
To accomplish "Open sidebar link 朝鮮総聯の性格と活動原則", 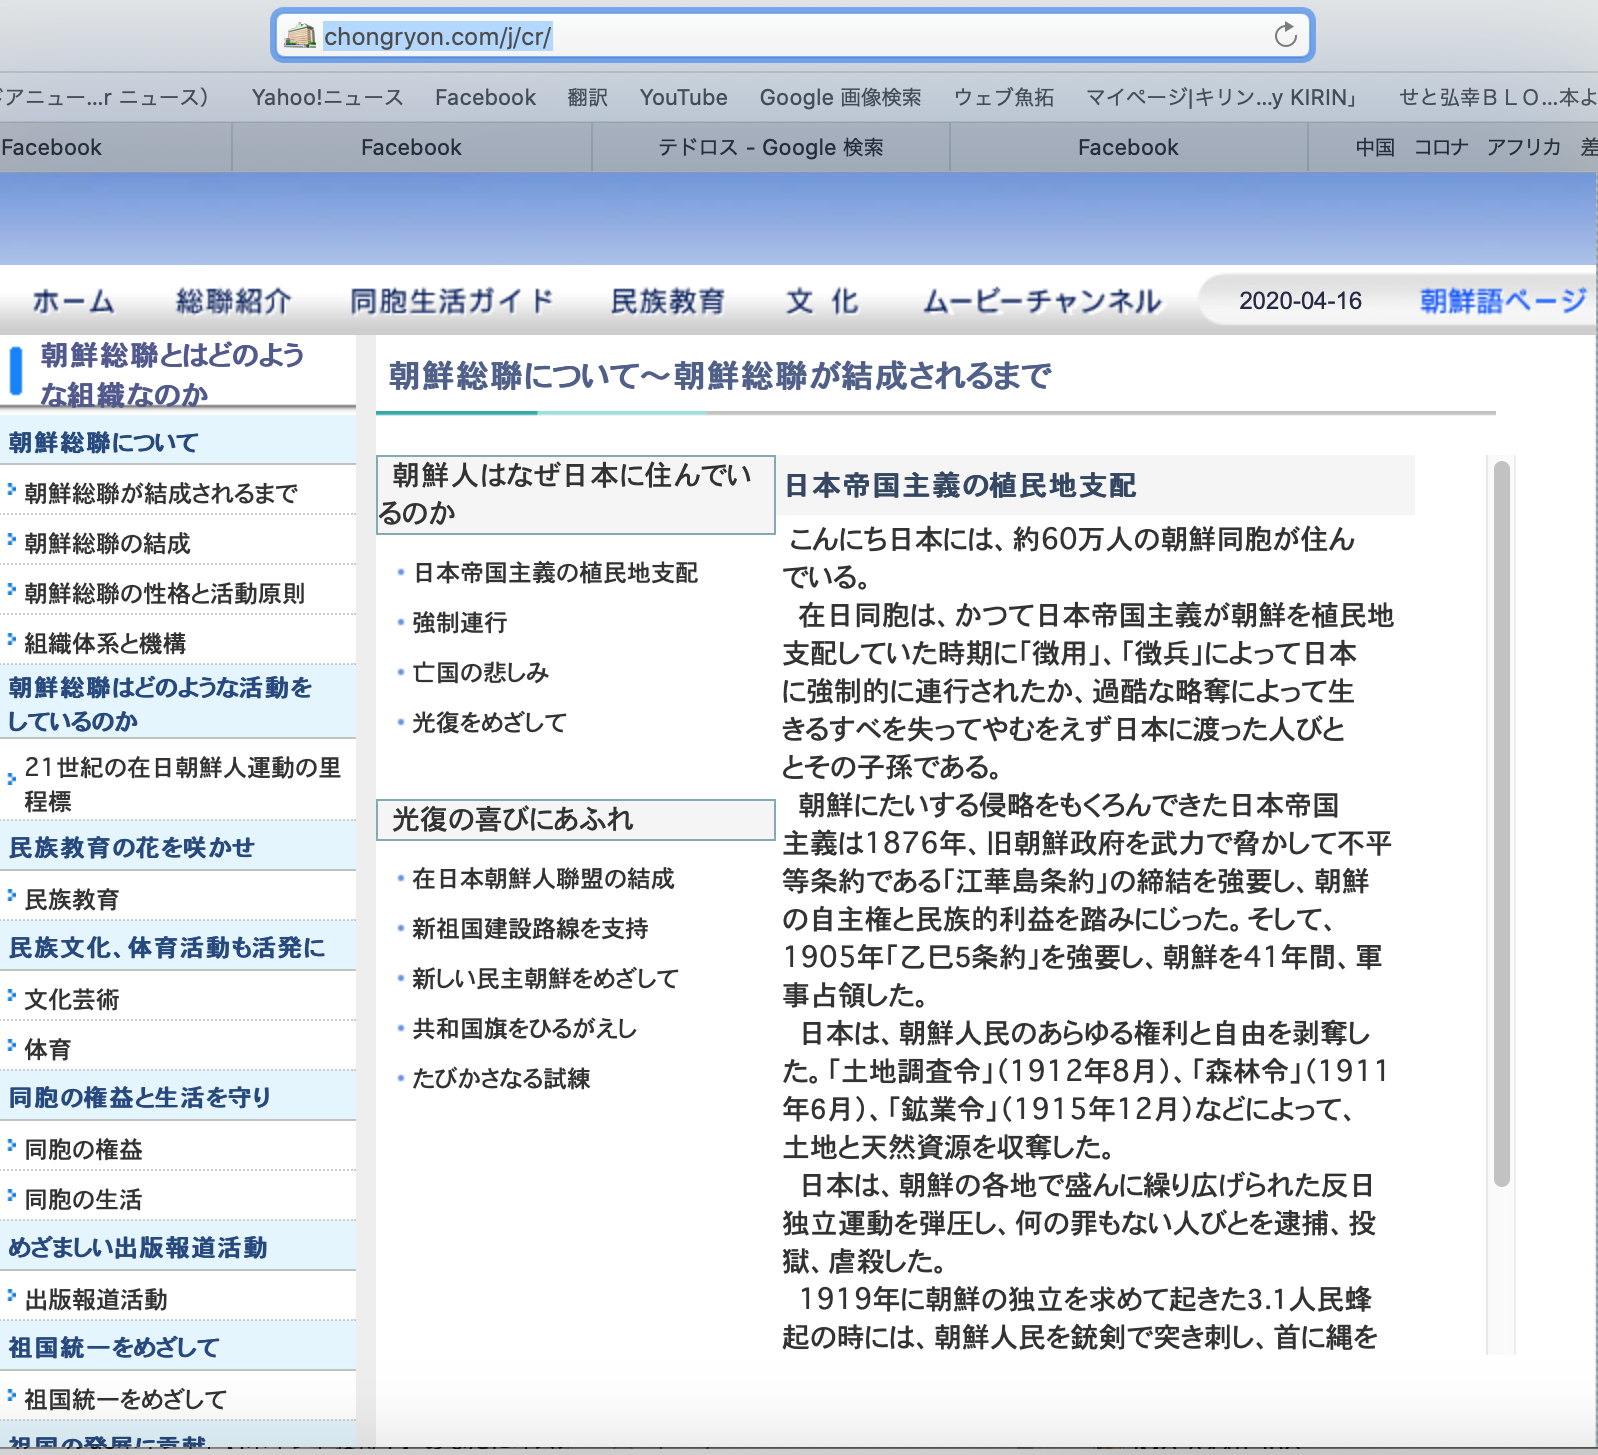I will pyautogui.click(x=164, y=593).
